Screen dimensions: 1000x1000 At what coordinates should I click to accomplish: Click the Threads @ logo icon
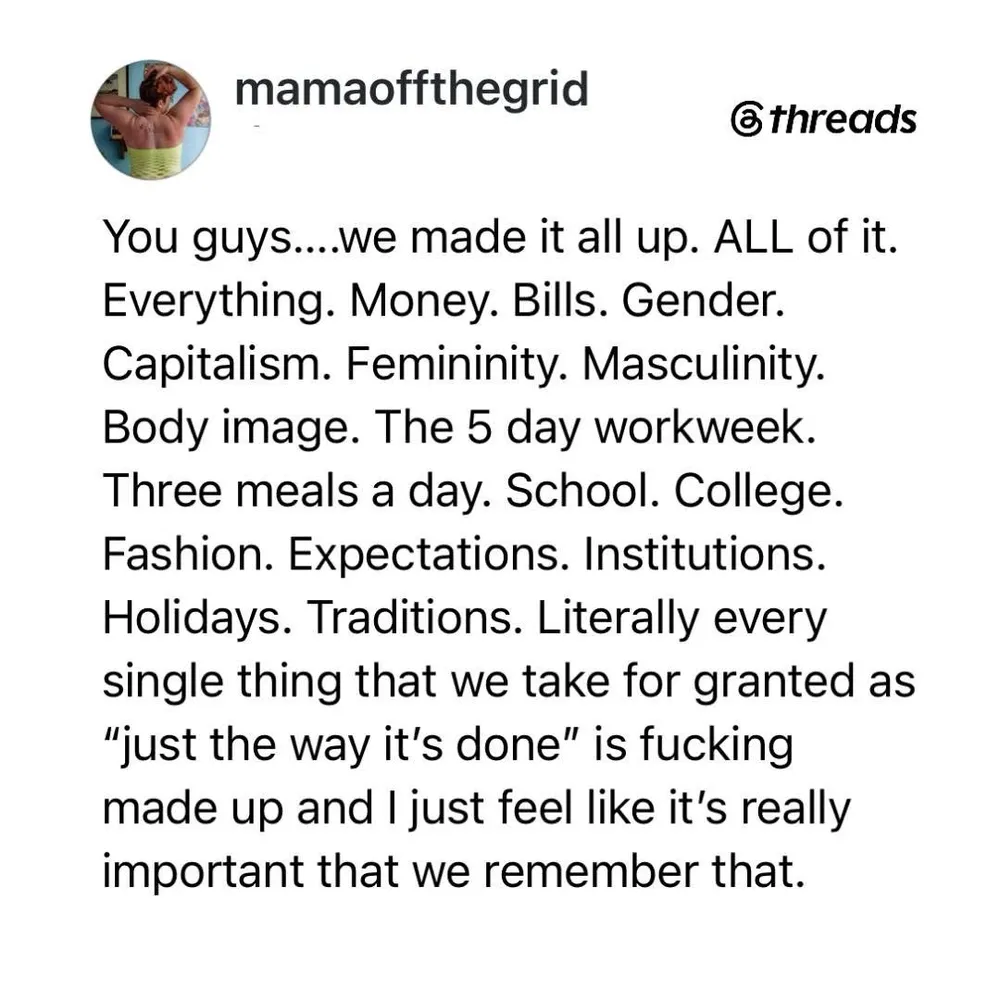click(x=747, y=120)
